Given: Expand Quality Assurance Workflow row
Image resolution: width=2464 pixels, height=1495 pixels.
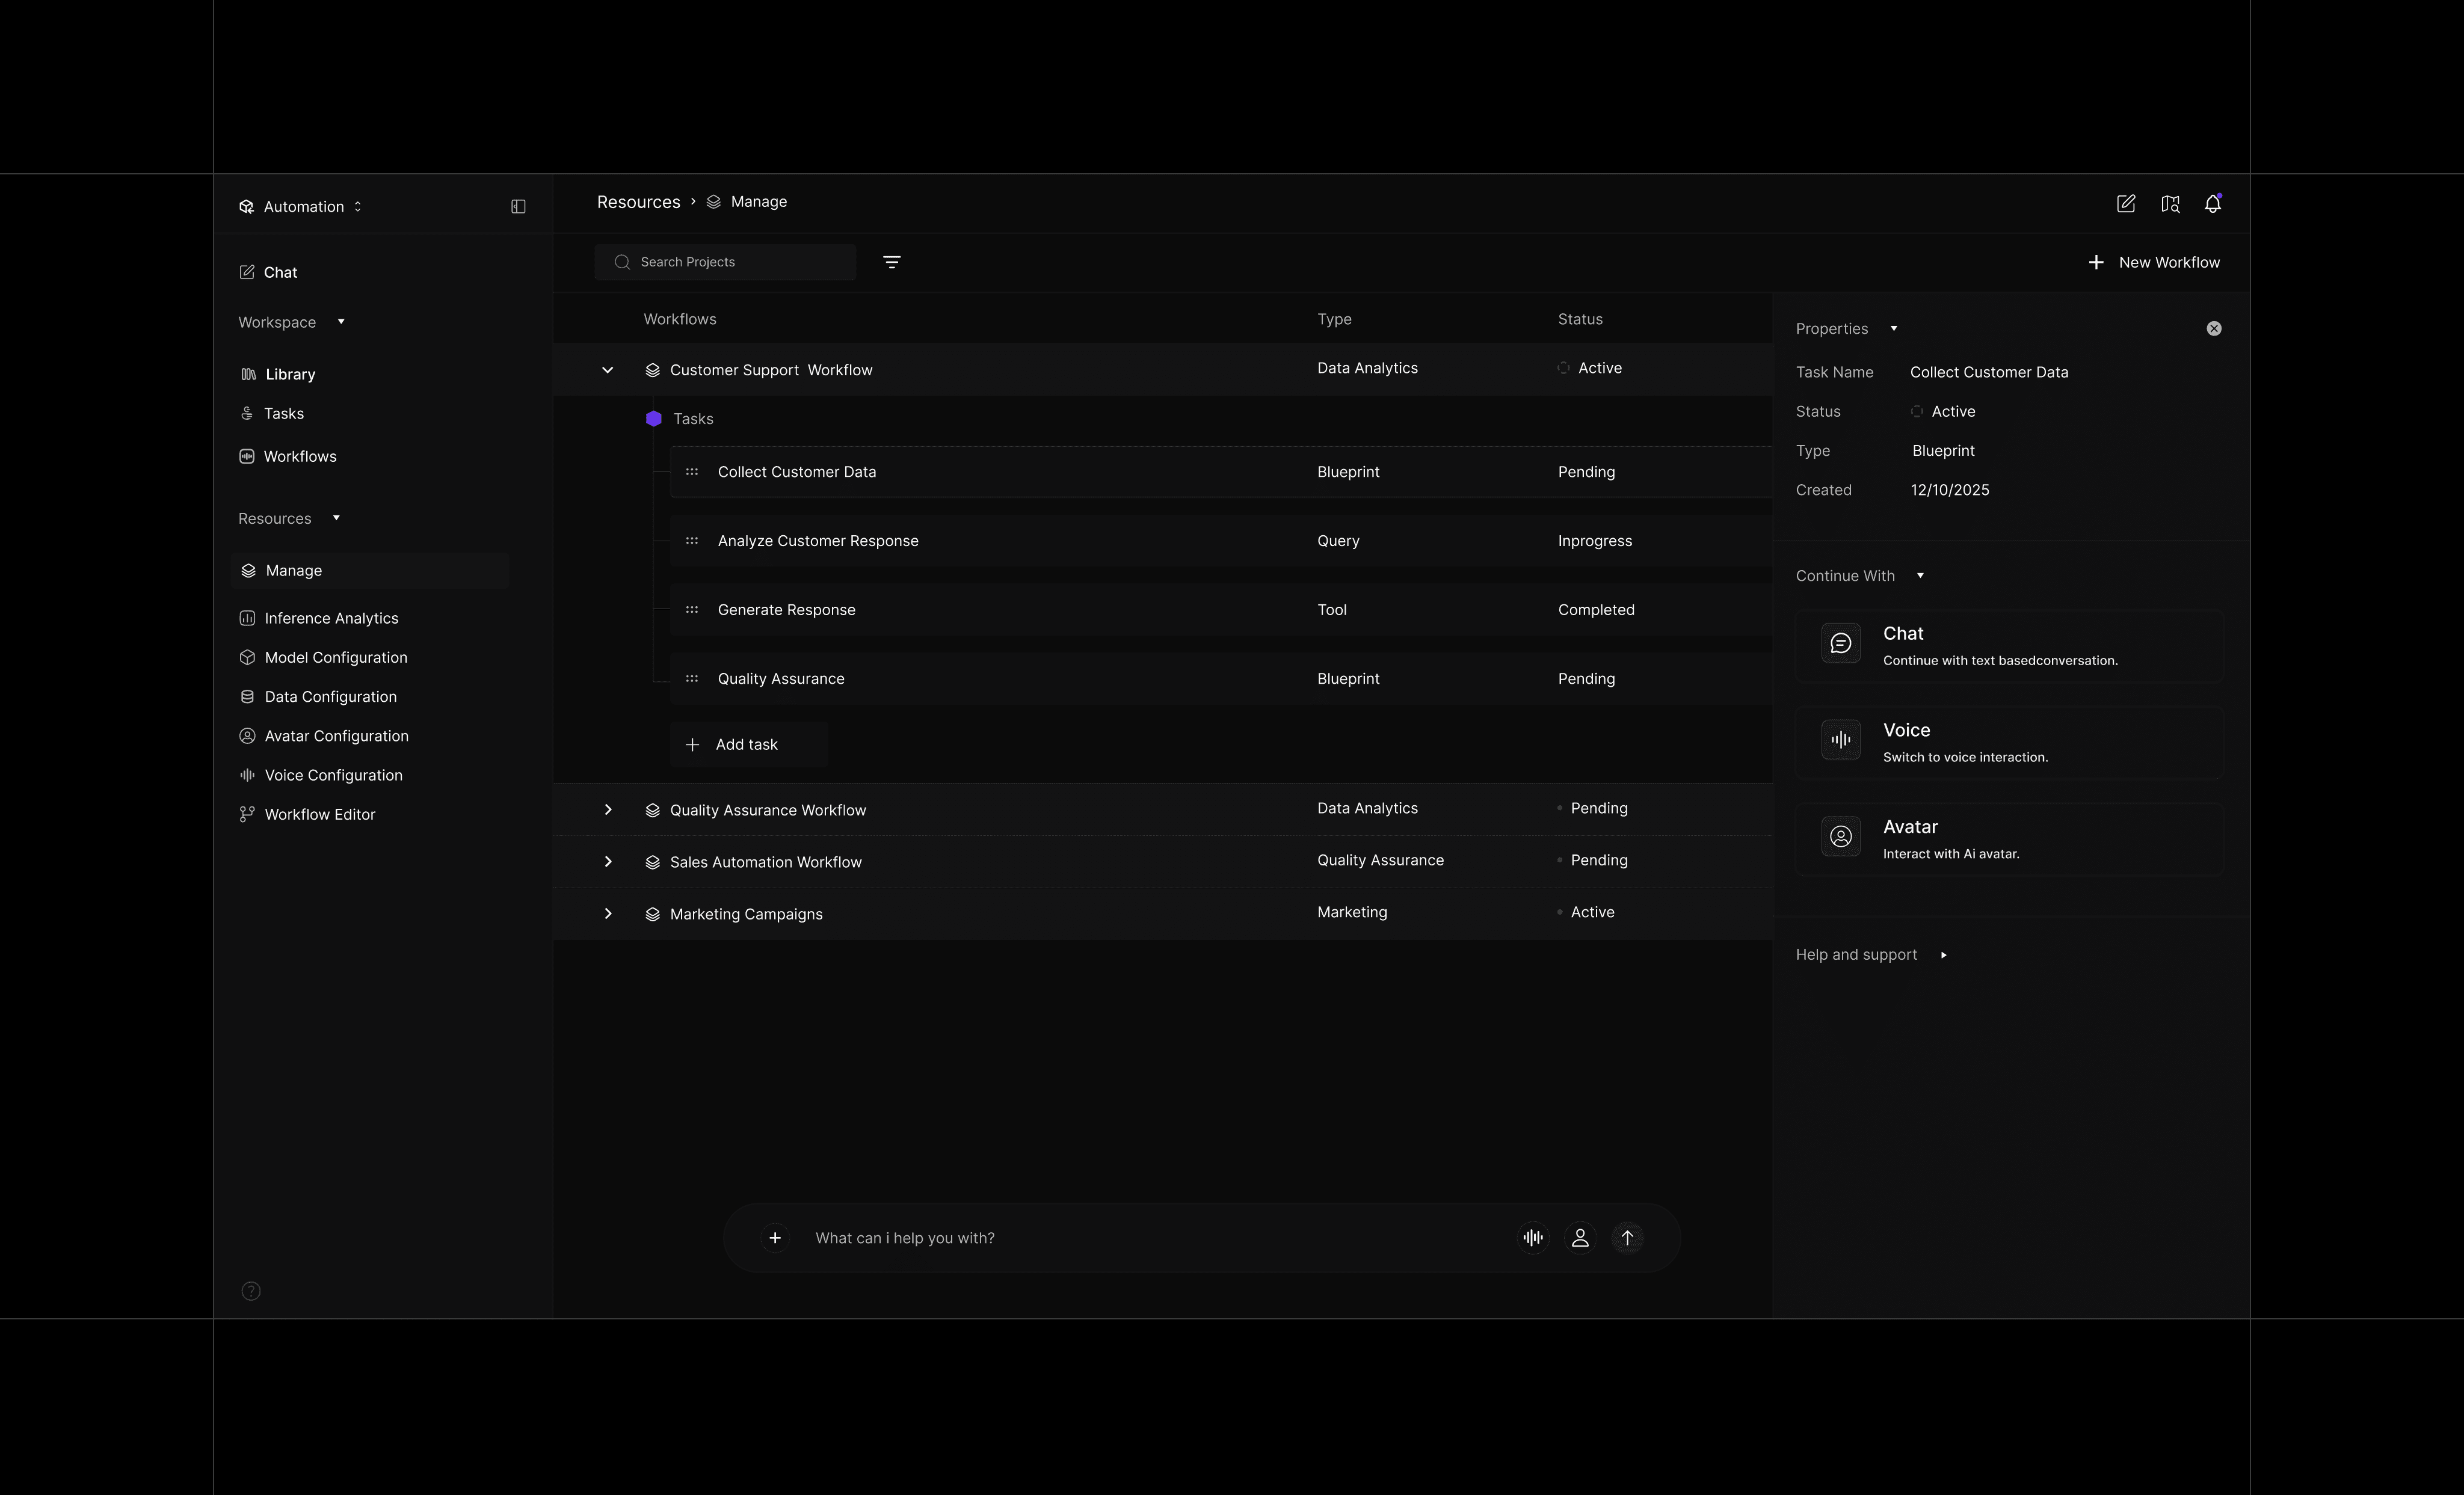Looking at the screenshot, I should coord(607,810).
